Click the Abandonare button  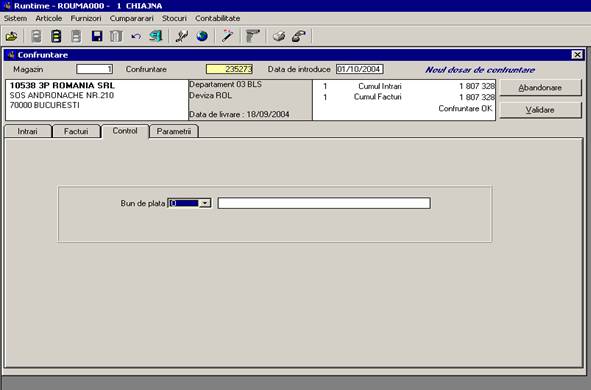pos(540,88)
